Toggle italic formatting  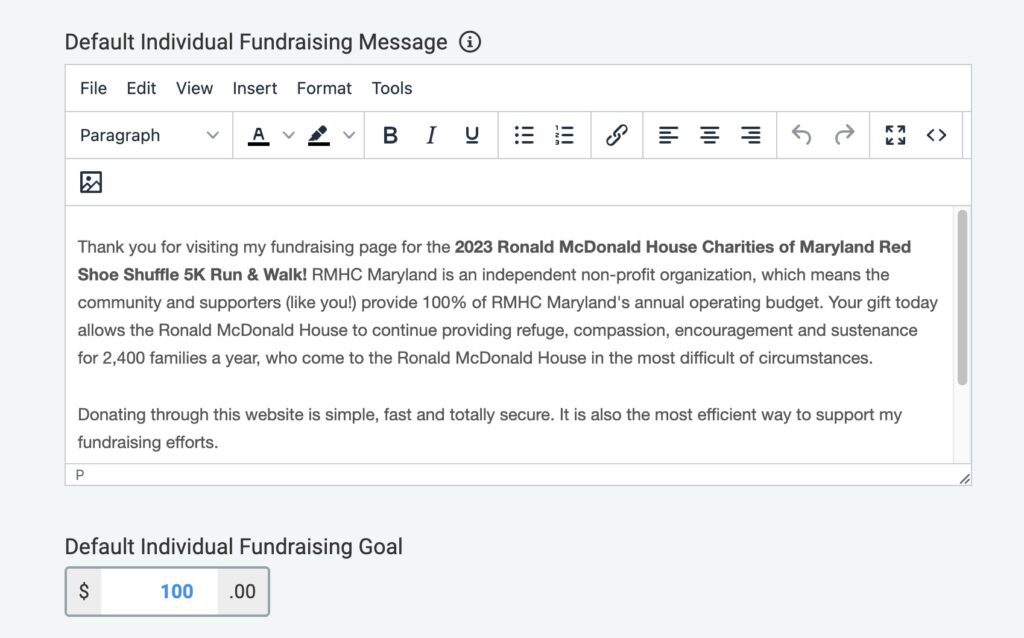click(x=431, y=135)
